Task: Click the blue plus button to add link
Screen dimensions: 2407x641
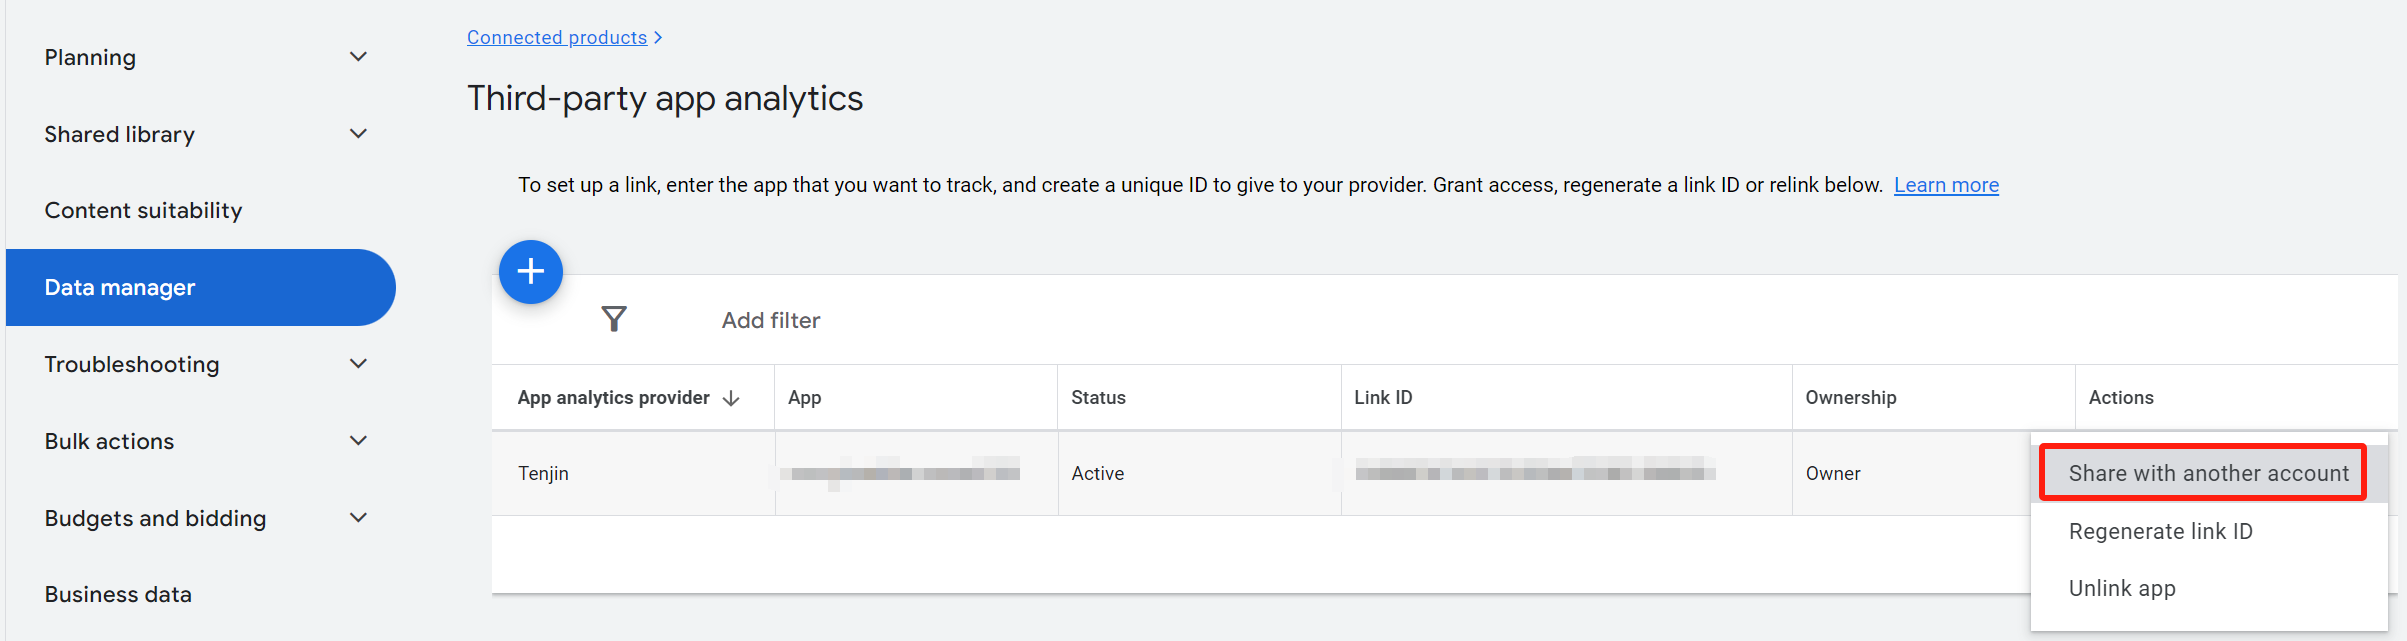Action: pos(530,271)
